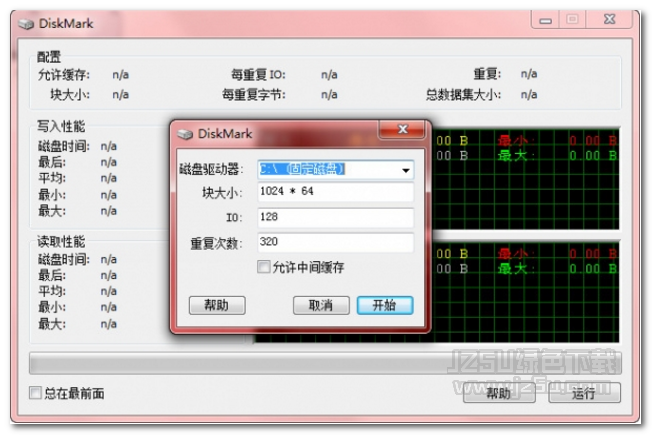The image size is (652, 435).
Task: Click the 运行 button in main window
Action: 584,393
